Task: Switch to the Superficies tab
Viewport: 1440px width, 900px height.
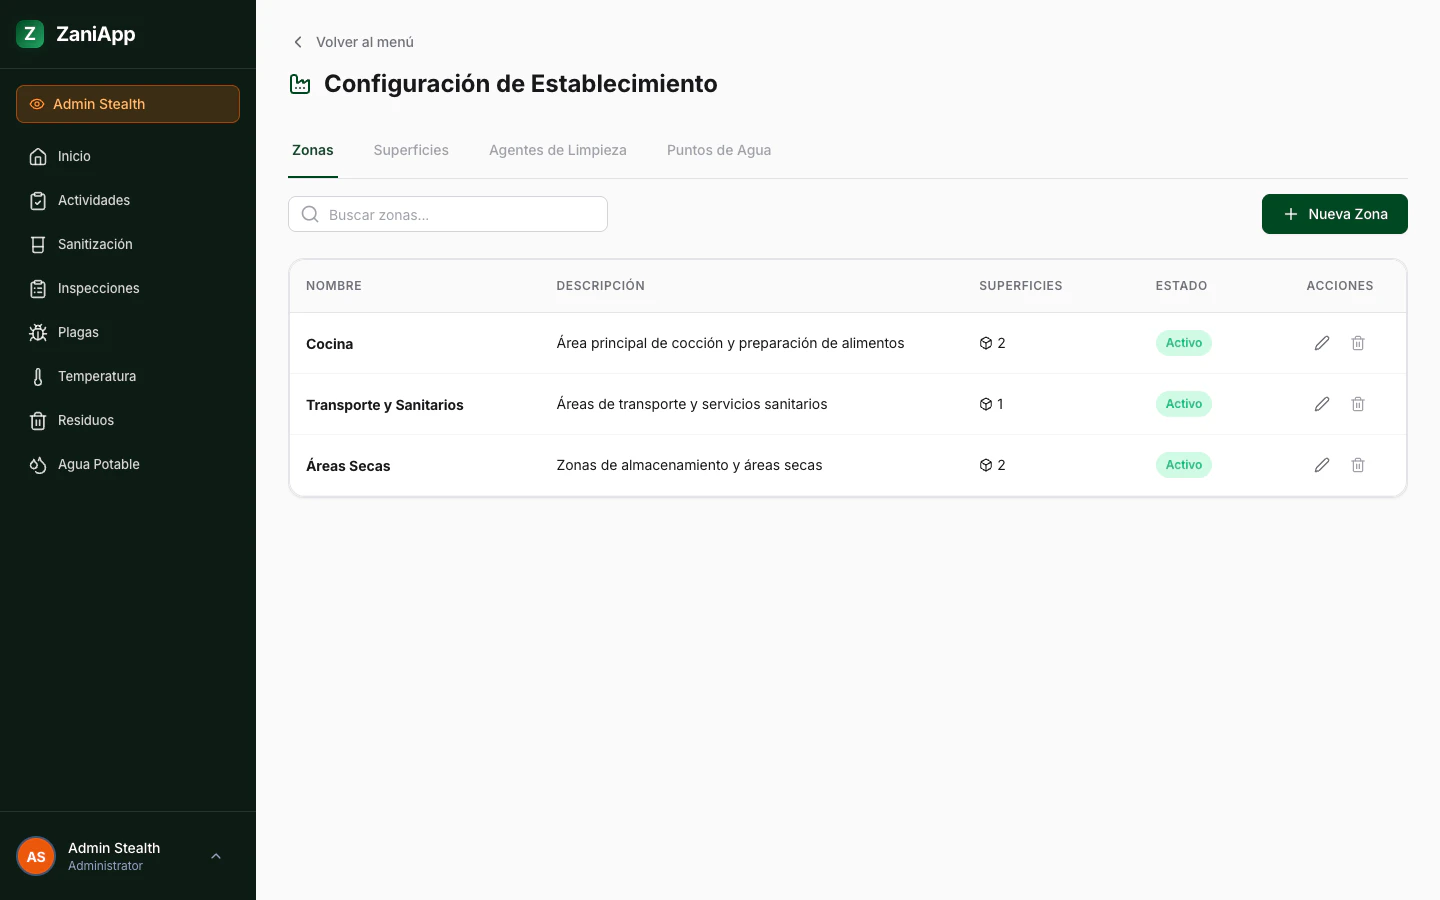Action: tap(411, 150)
